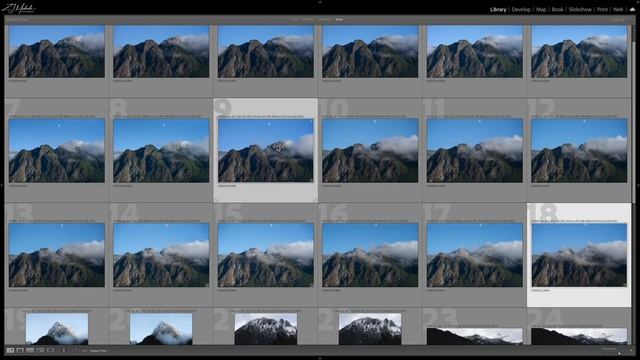This screenshot has width=640, height=360.
Task: Open the Slideshow module
Action: click(580, 9)
